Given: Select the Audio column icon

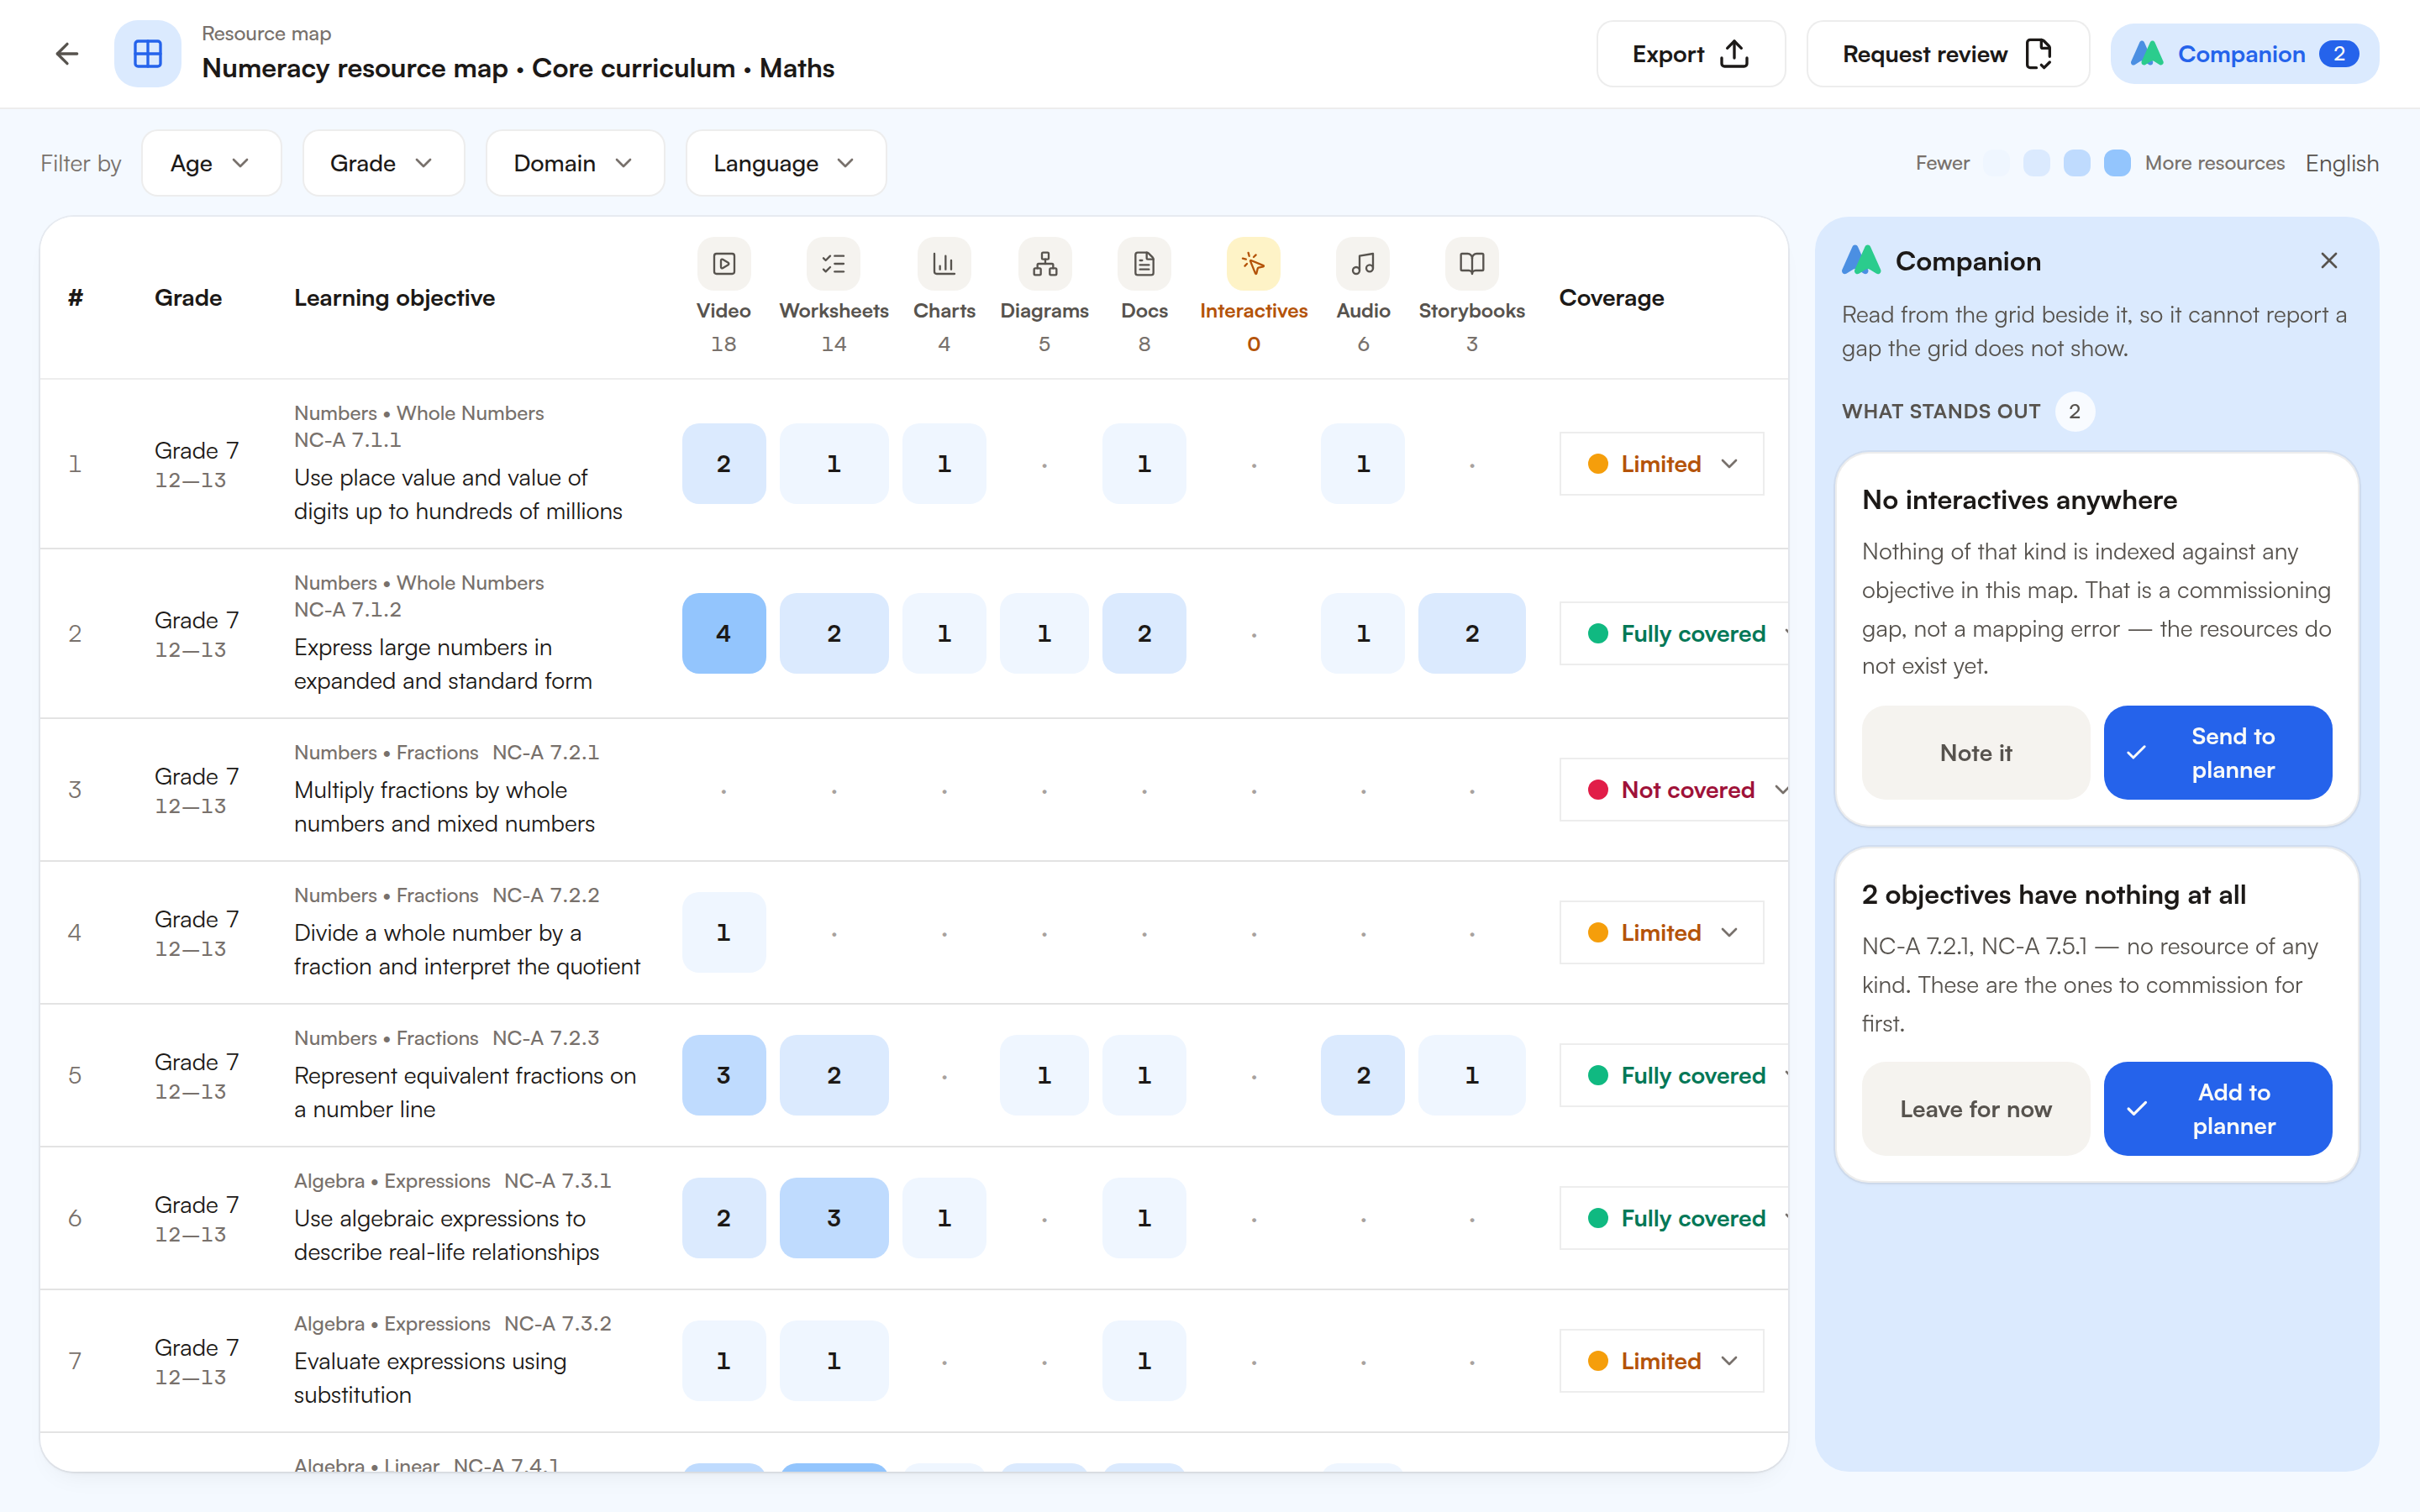Looking at the screenshot, I should 1363,264.
